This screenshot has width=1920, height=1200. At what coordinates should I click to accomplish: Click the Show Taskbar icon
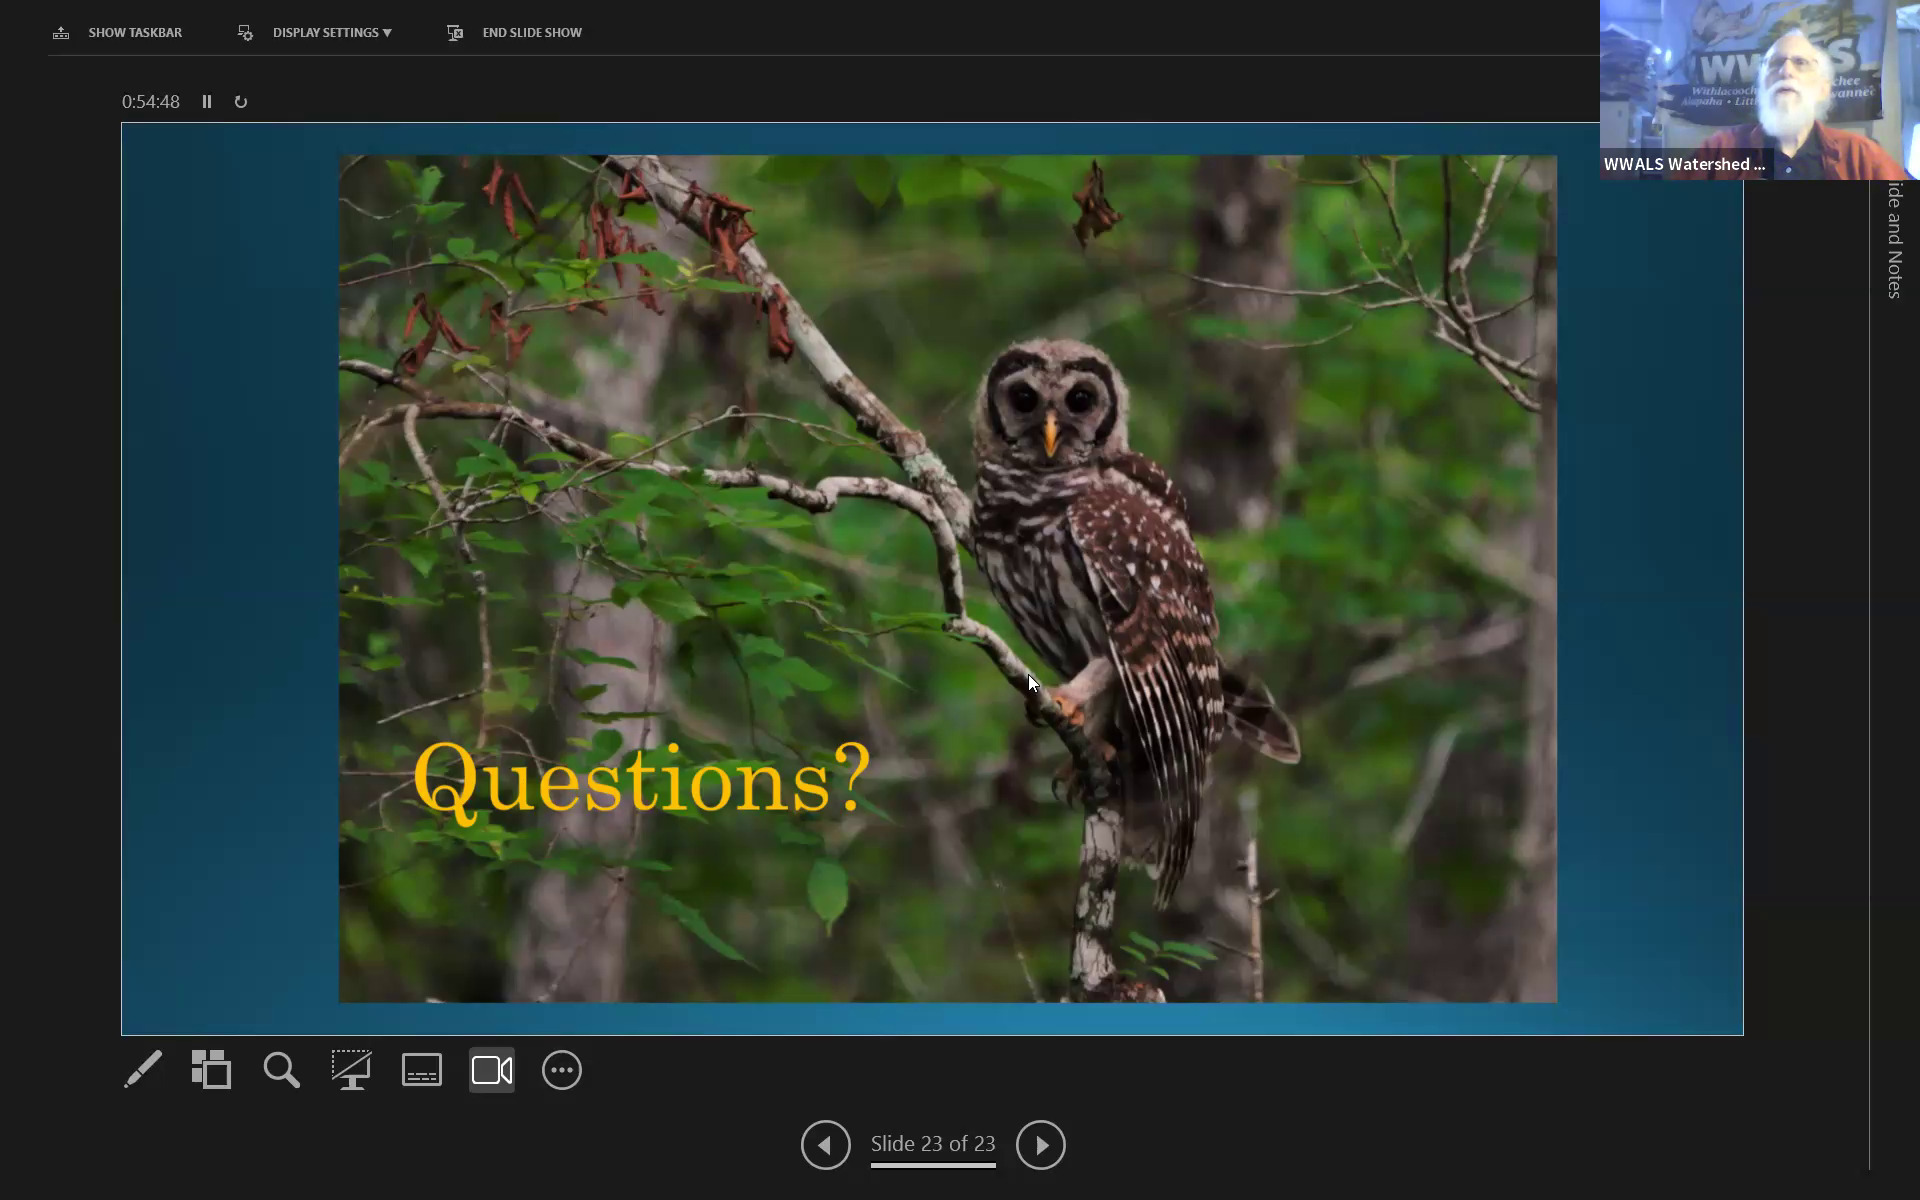(61, 33)
